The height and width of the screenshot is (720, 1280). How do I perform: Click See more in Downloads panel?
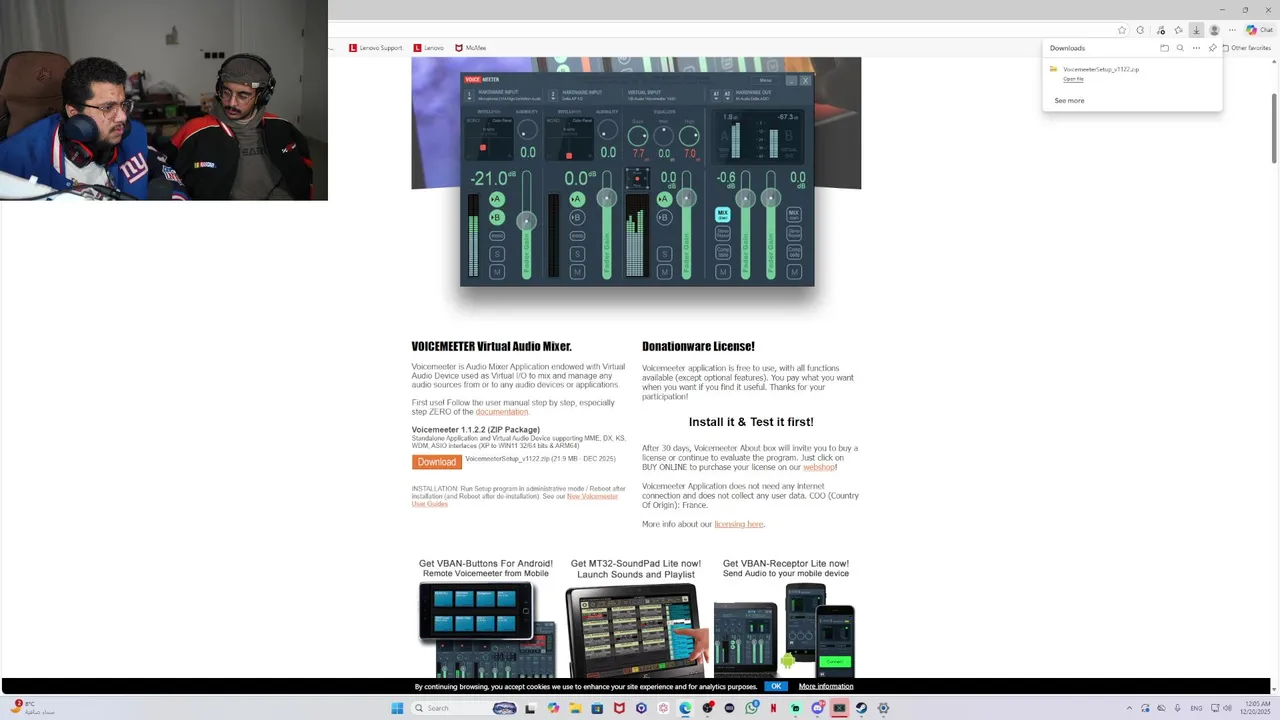tap(1069, 100)
